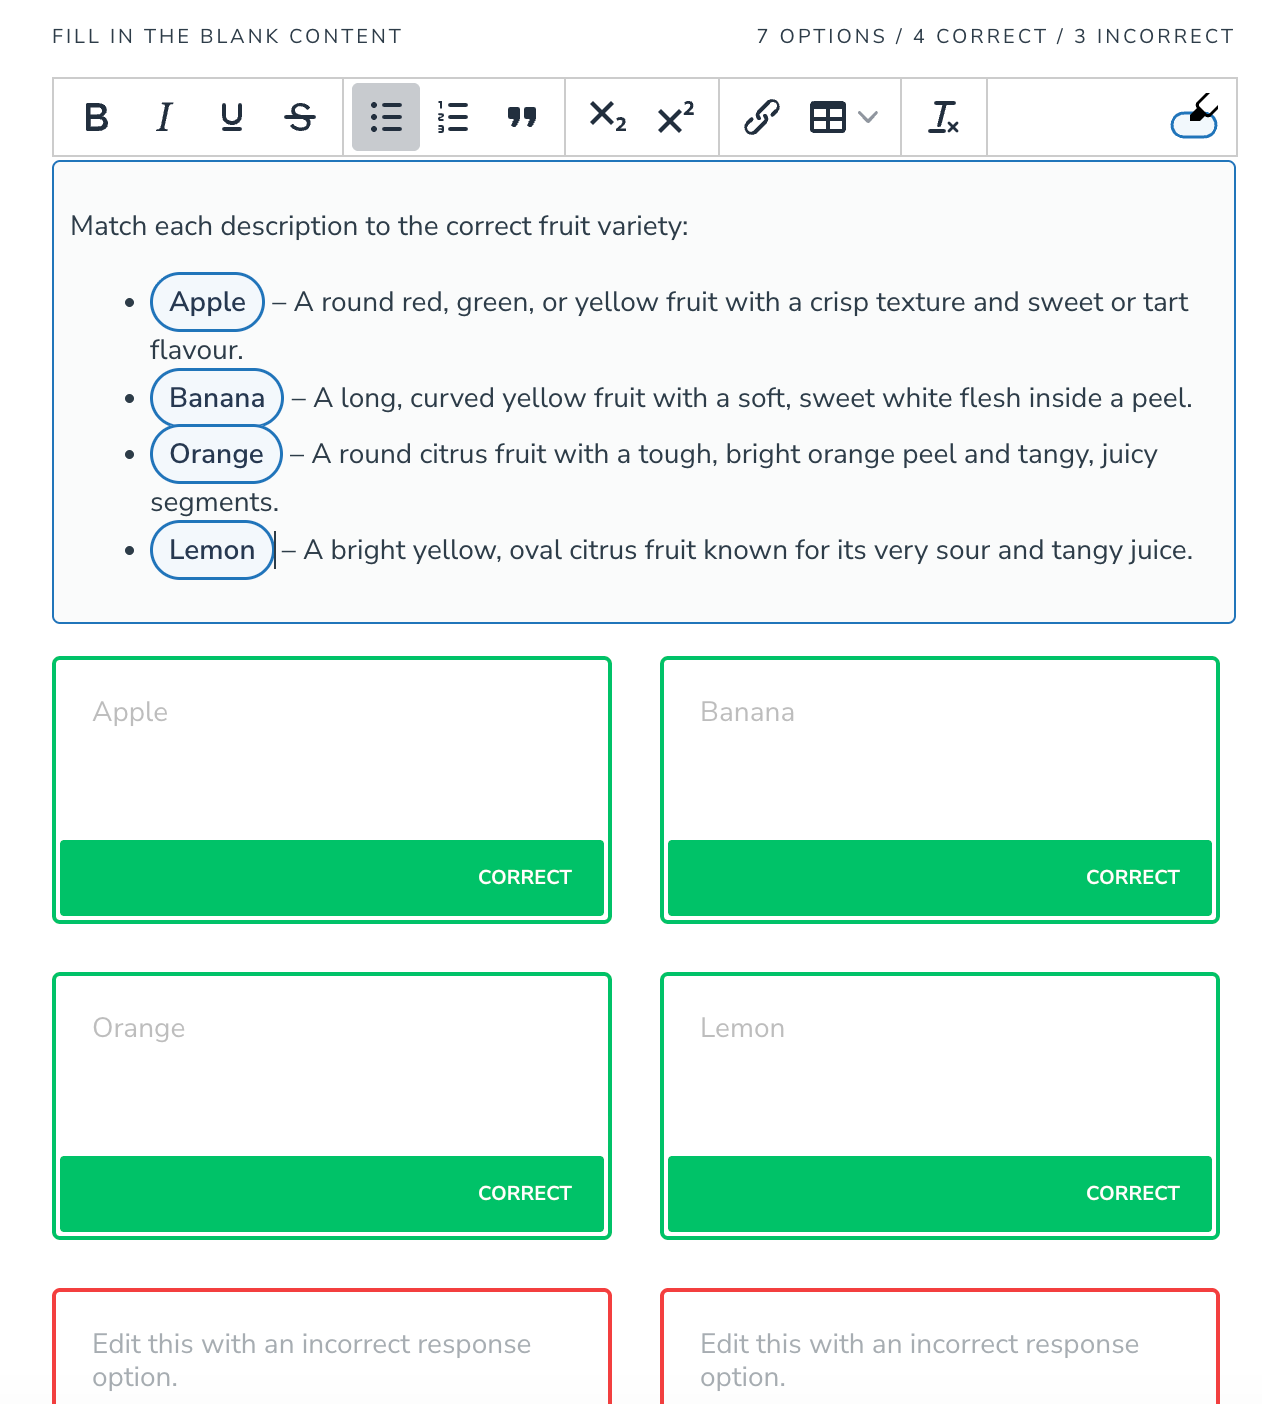Apply strikethrough formatting
The width and height of the screenshot is (1262, 1404).
(300, 117)
